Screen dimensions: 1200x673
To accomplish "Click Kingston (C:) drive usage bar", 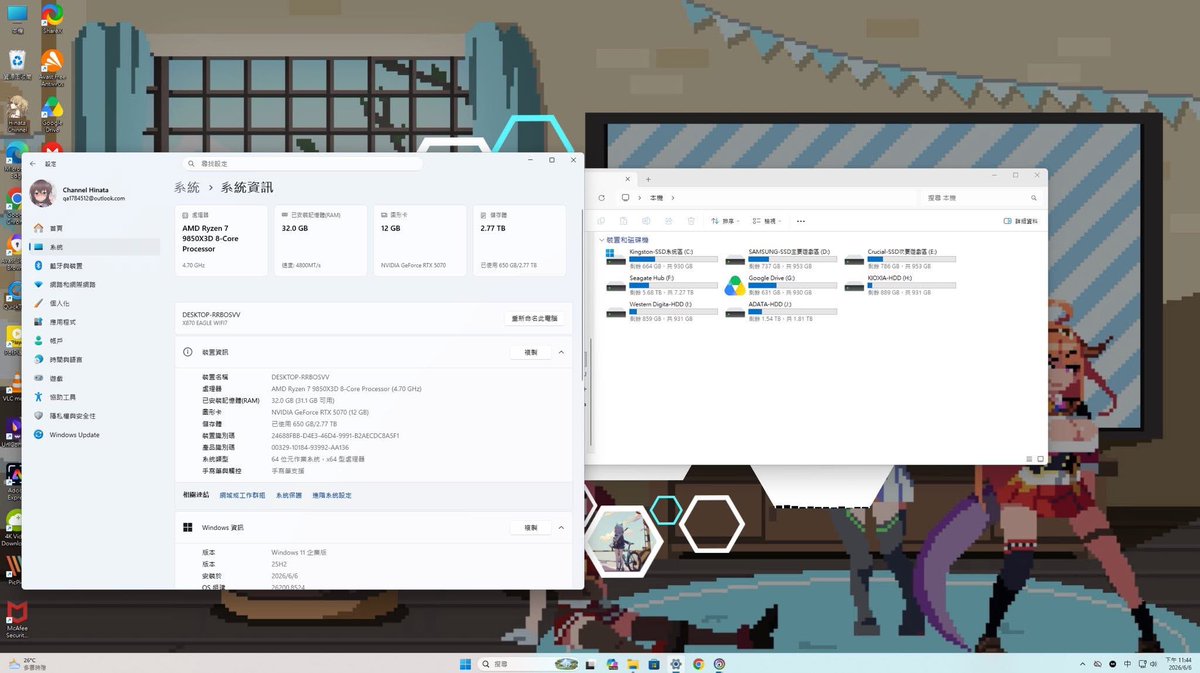I will tap(673, 259).
